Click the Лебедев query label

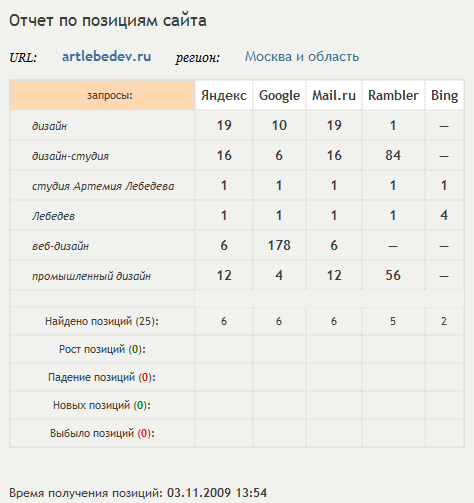tap(53, 216)
